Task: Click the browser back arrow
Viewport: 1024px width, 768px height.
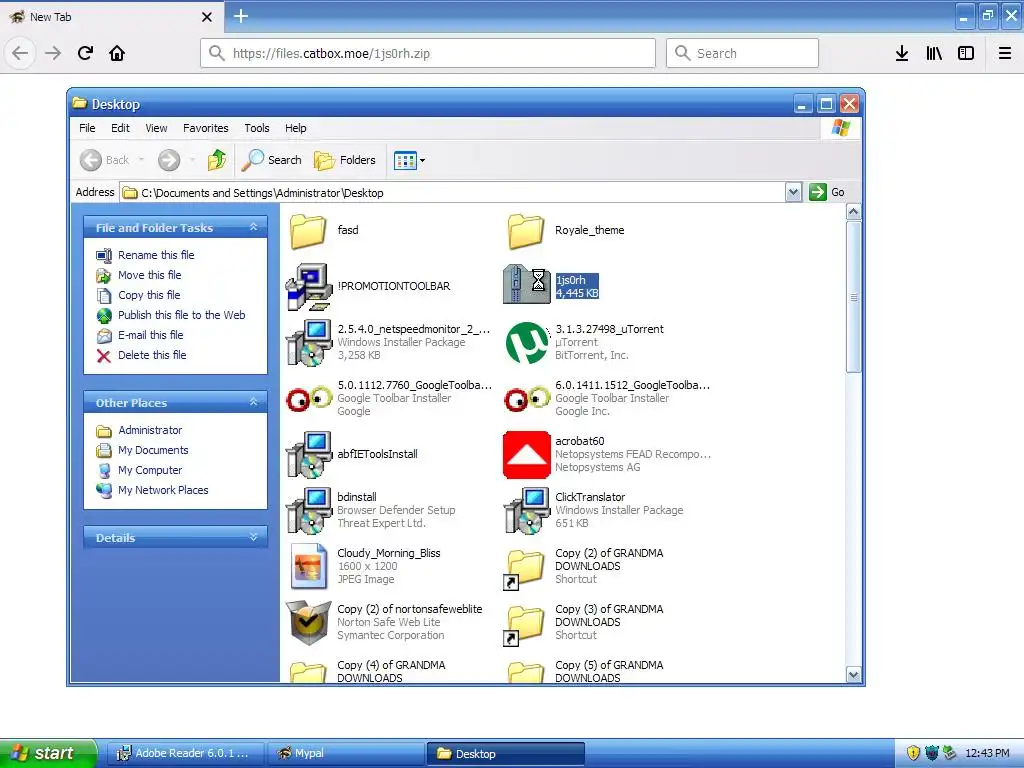Action: 20,53
